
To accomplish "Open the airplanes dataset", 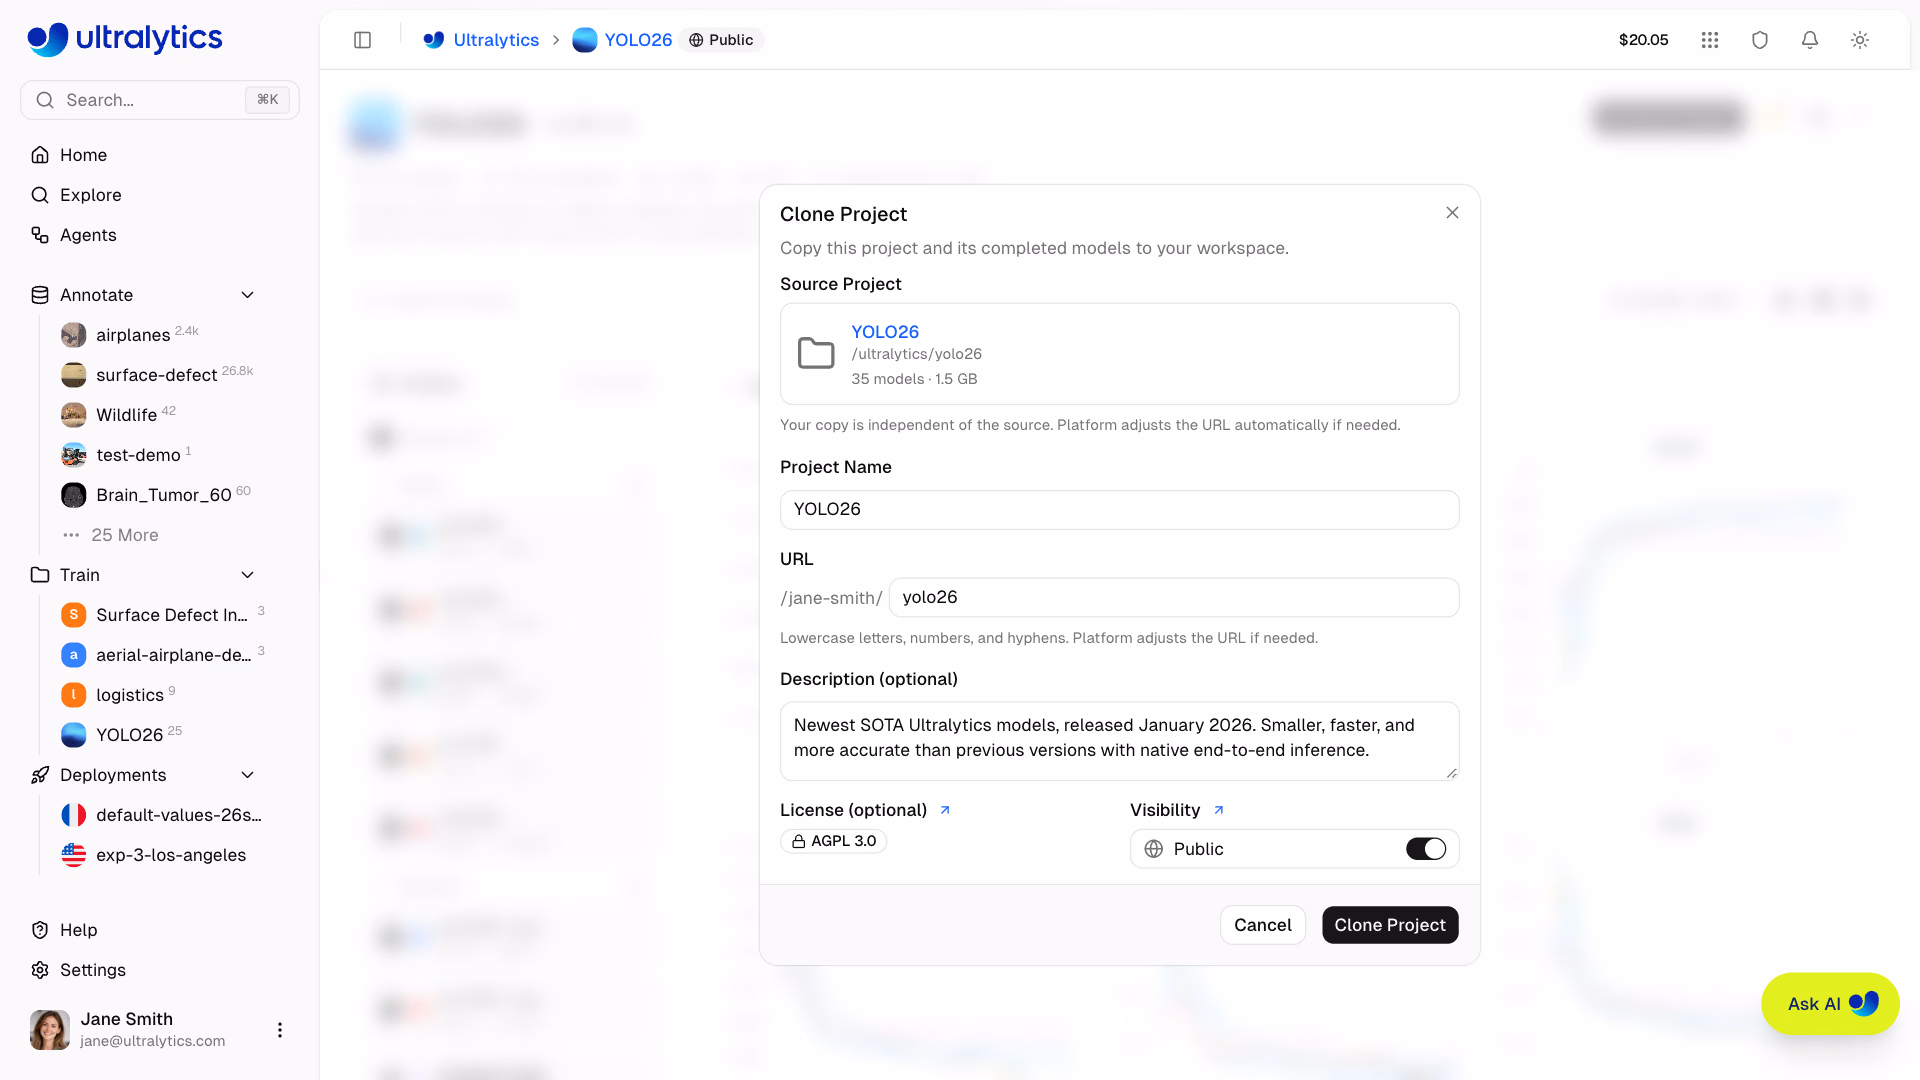I will click(133, 335).
